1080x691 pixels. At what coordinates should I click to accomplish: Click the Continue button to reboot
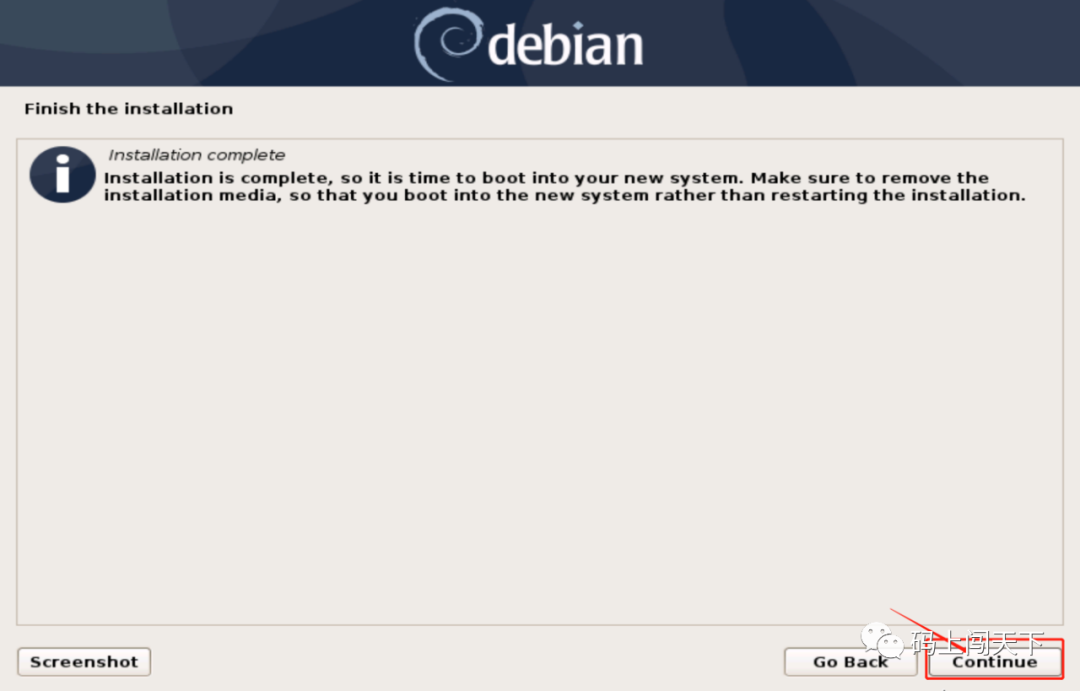(x=994, y=661)
